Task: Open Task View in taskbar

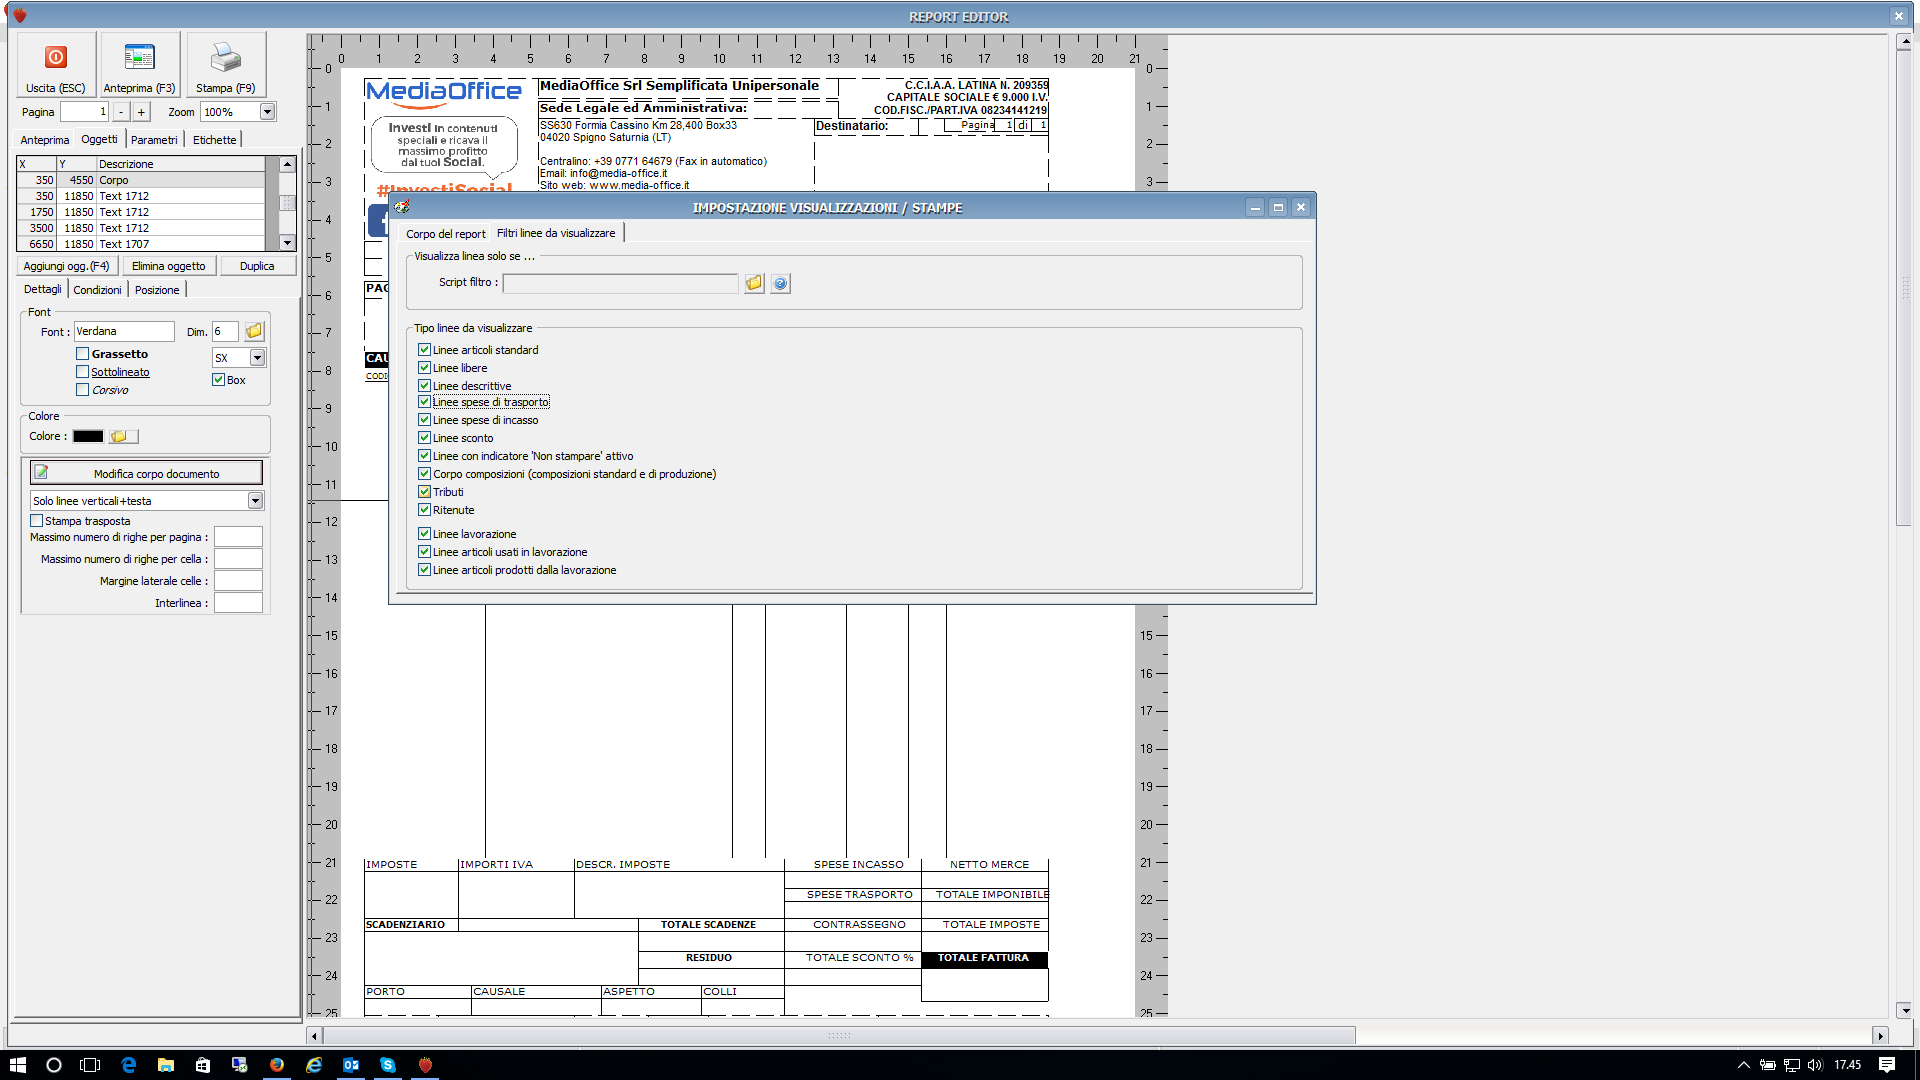Action: click(90, 1065)
